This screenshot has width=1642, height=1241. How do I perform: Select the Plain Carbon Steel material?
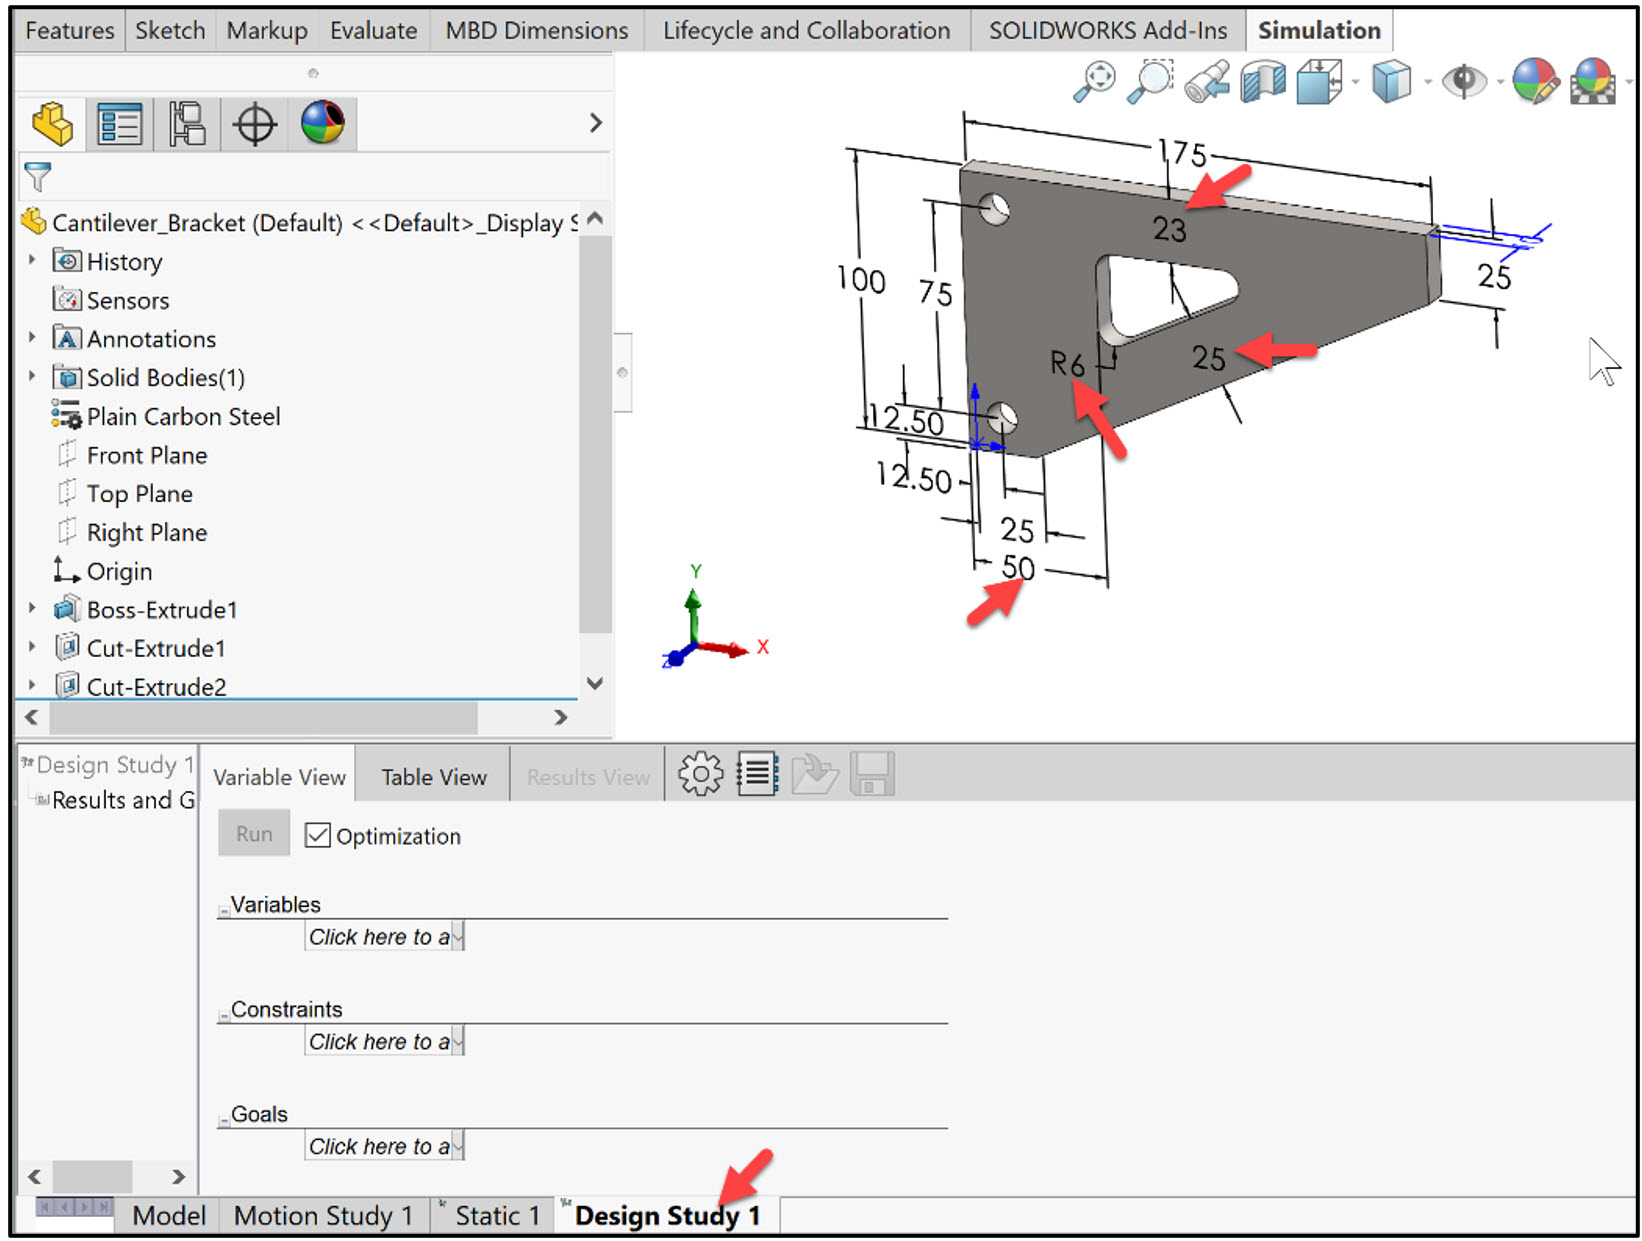(183, 416)
